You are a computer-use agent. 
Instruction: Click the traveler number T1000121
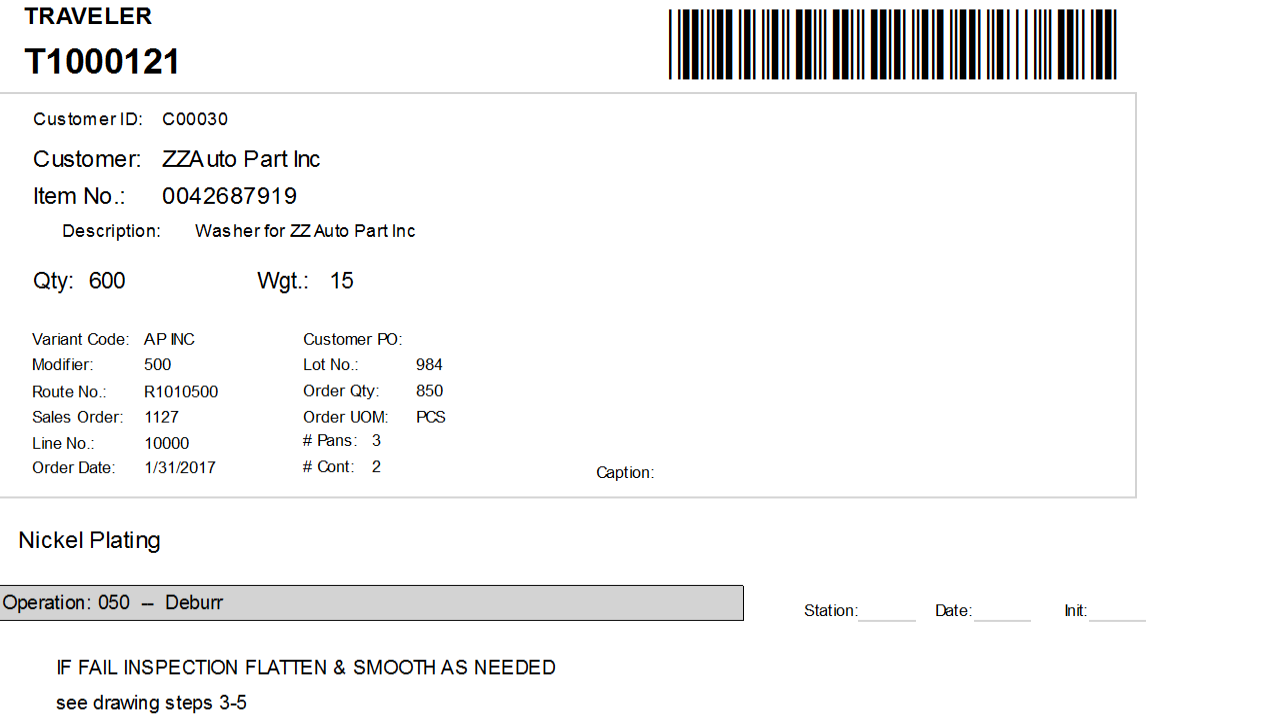(102, 62)
